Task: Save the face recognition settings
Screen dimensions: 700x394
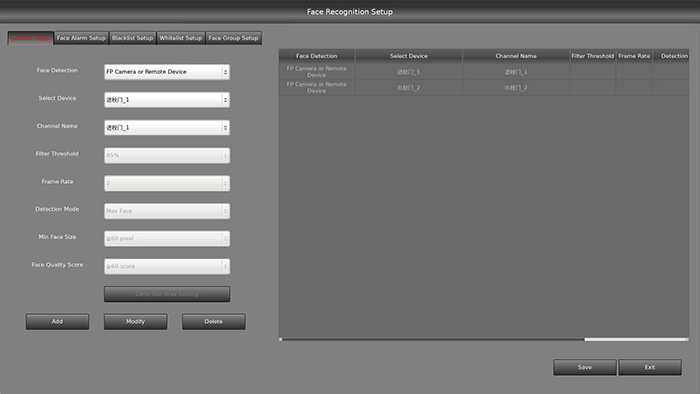Action: tap(585, 367)
